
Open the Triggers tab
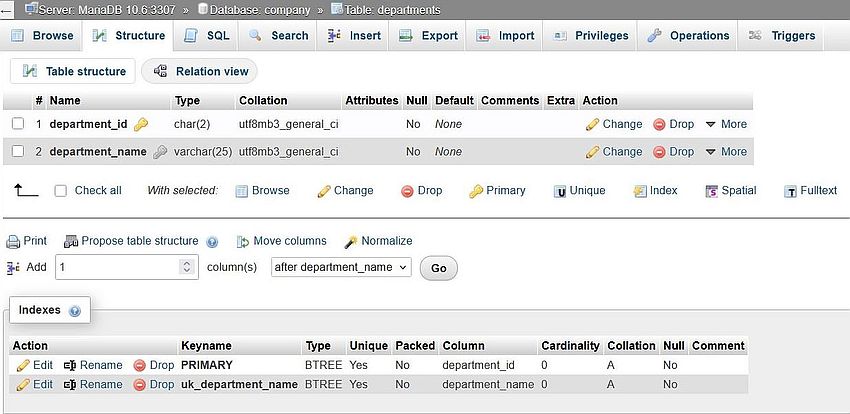[x=782, y=36]
